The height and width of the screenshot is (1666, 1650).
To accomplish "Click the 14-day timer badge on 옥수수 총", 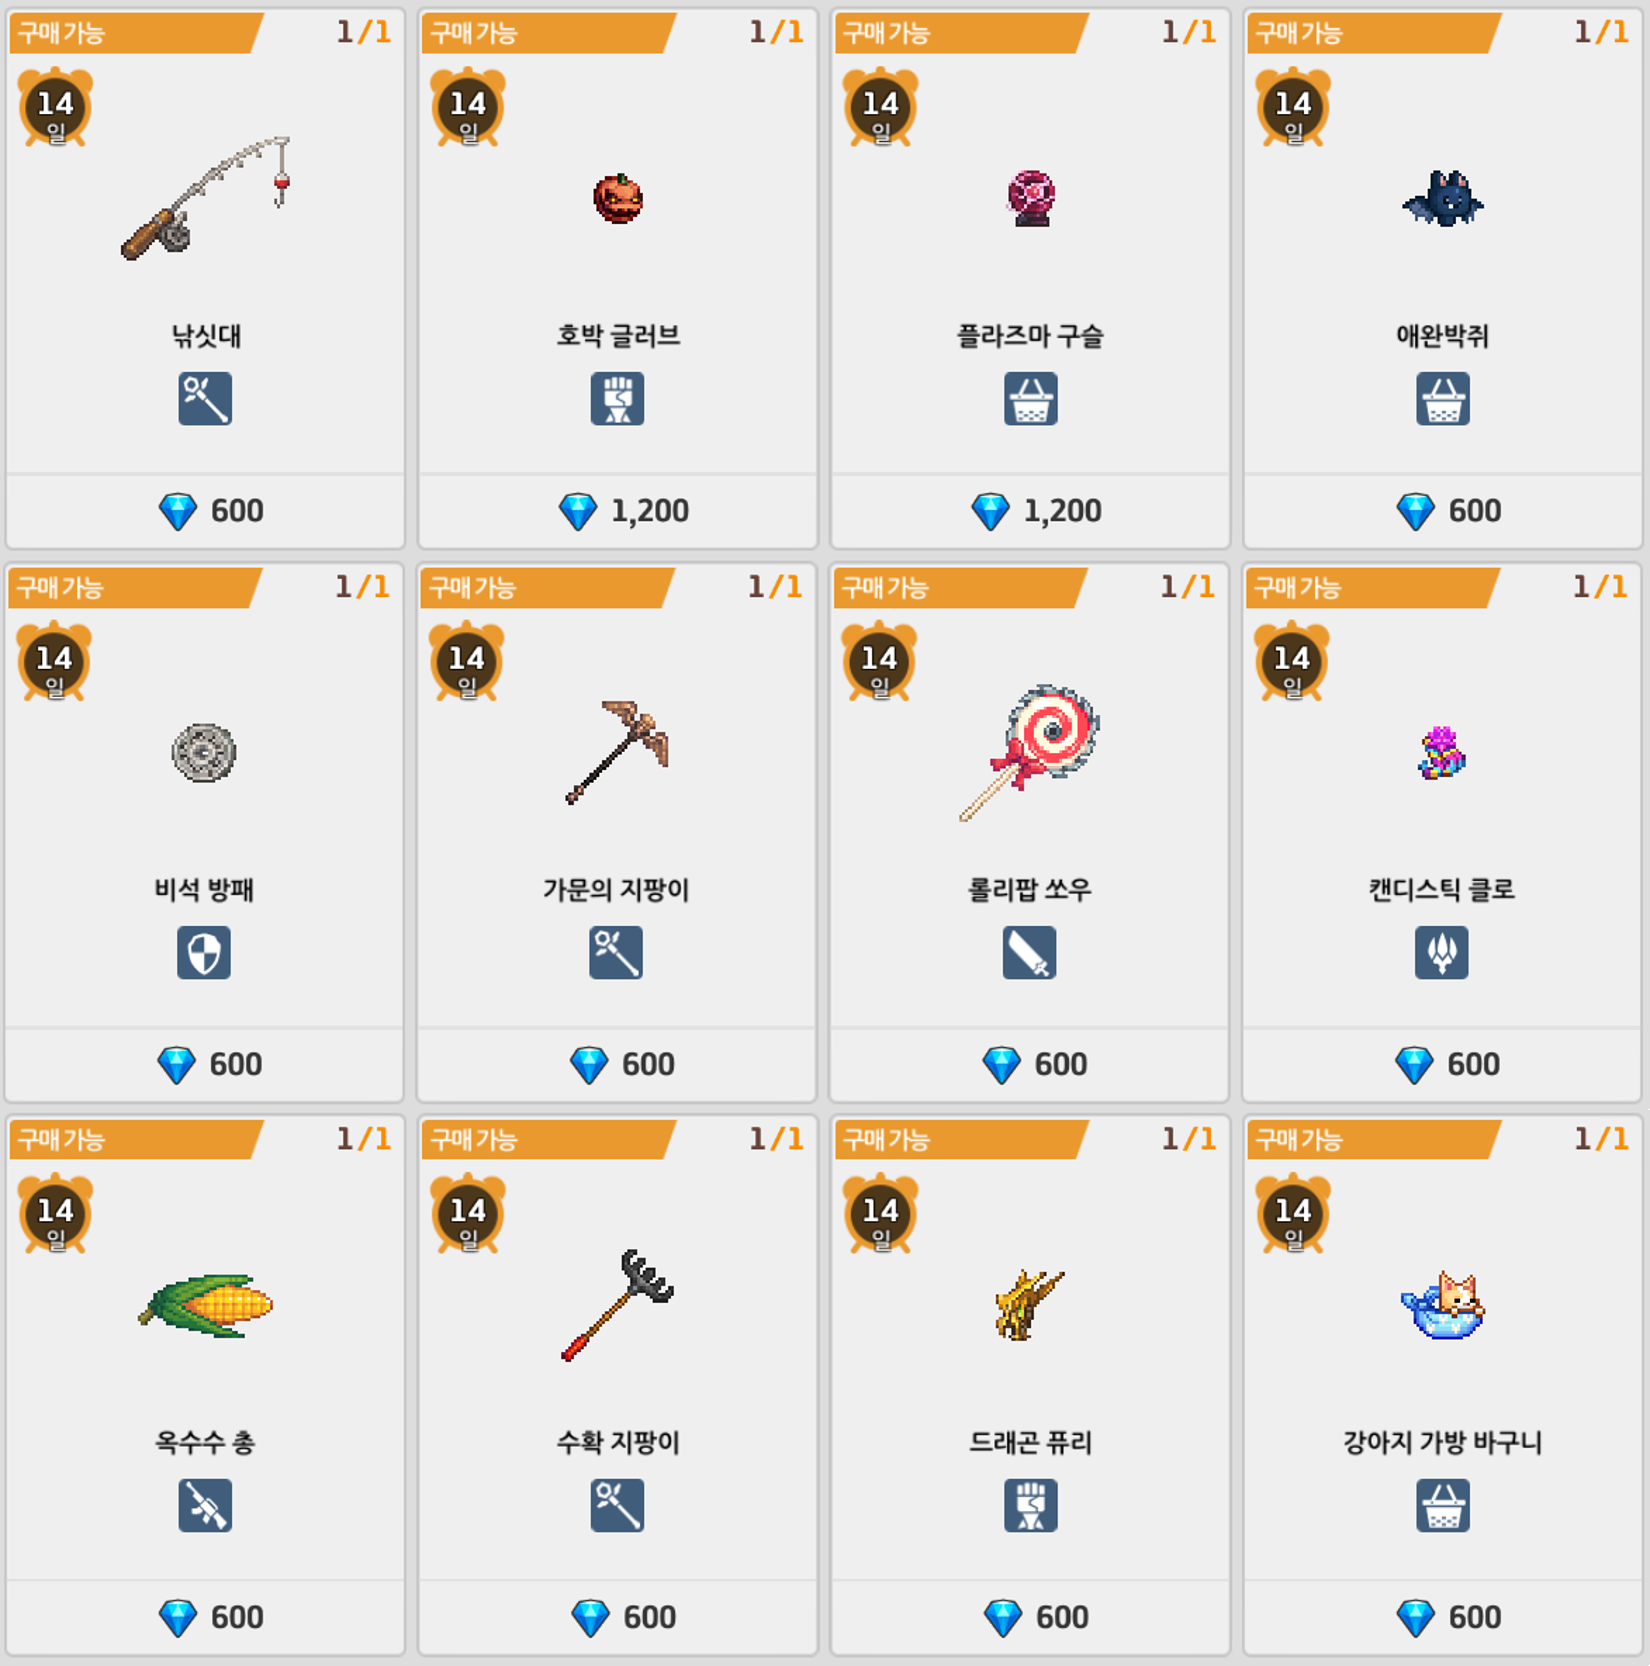I will click(56, 1214).
